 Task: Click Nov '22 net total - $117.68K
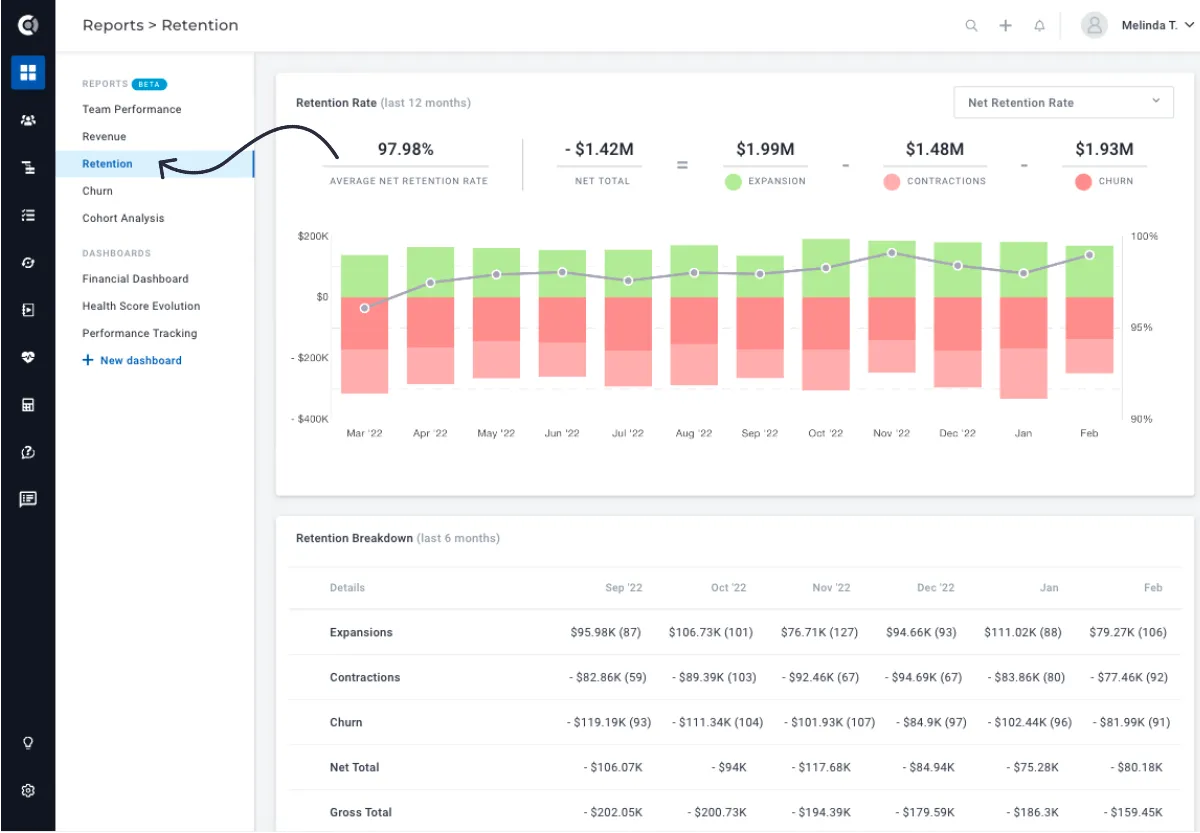(820, 767)
